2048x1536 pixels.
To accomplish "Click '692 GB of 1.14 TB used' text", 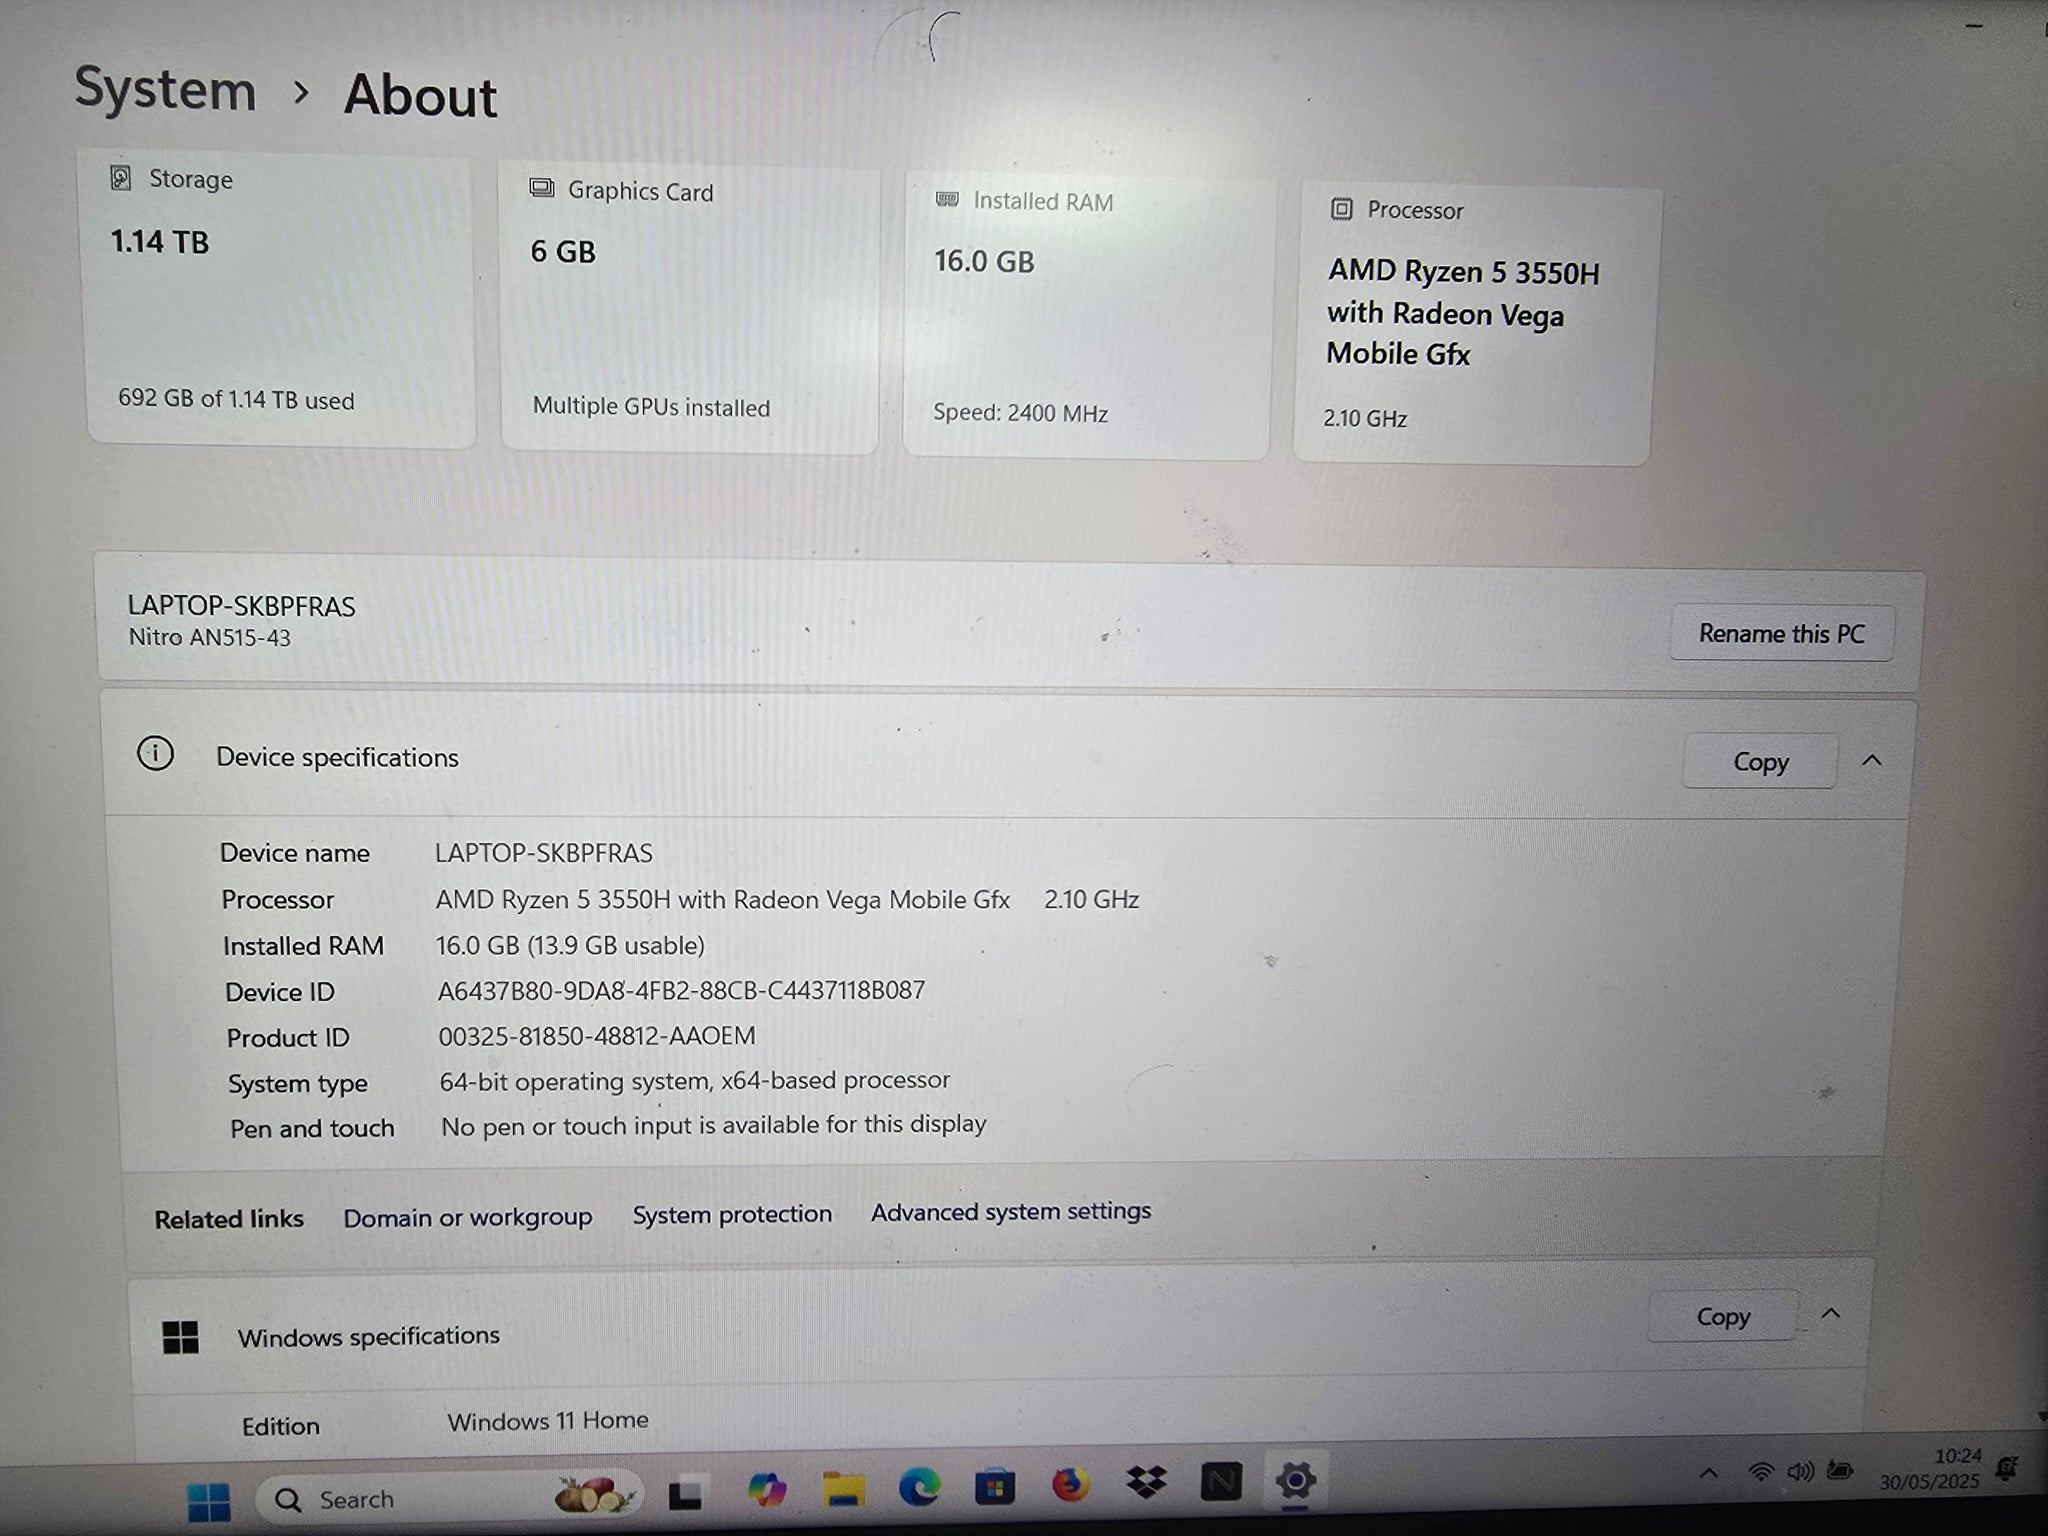I will 236,399.
